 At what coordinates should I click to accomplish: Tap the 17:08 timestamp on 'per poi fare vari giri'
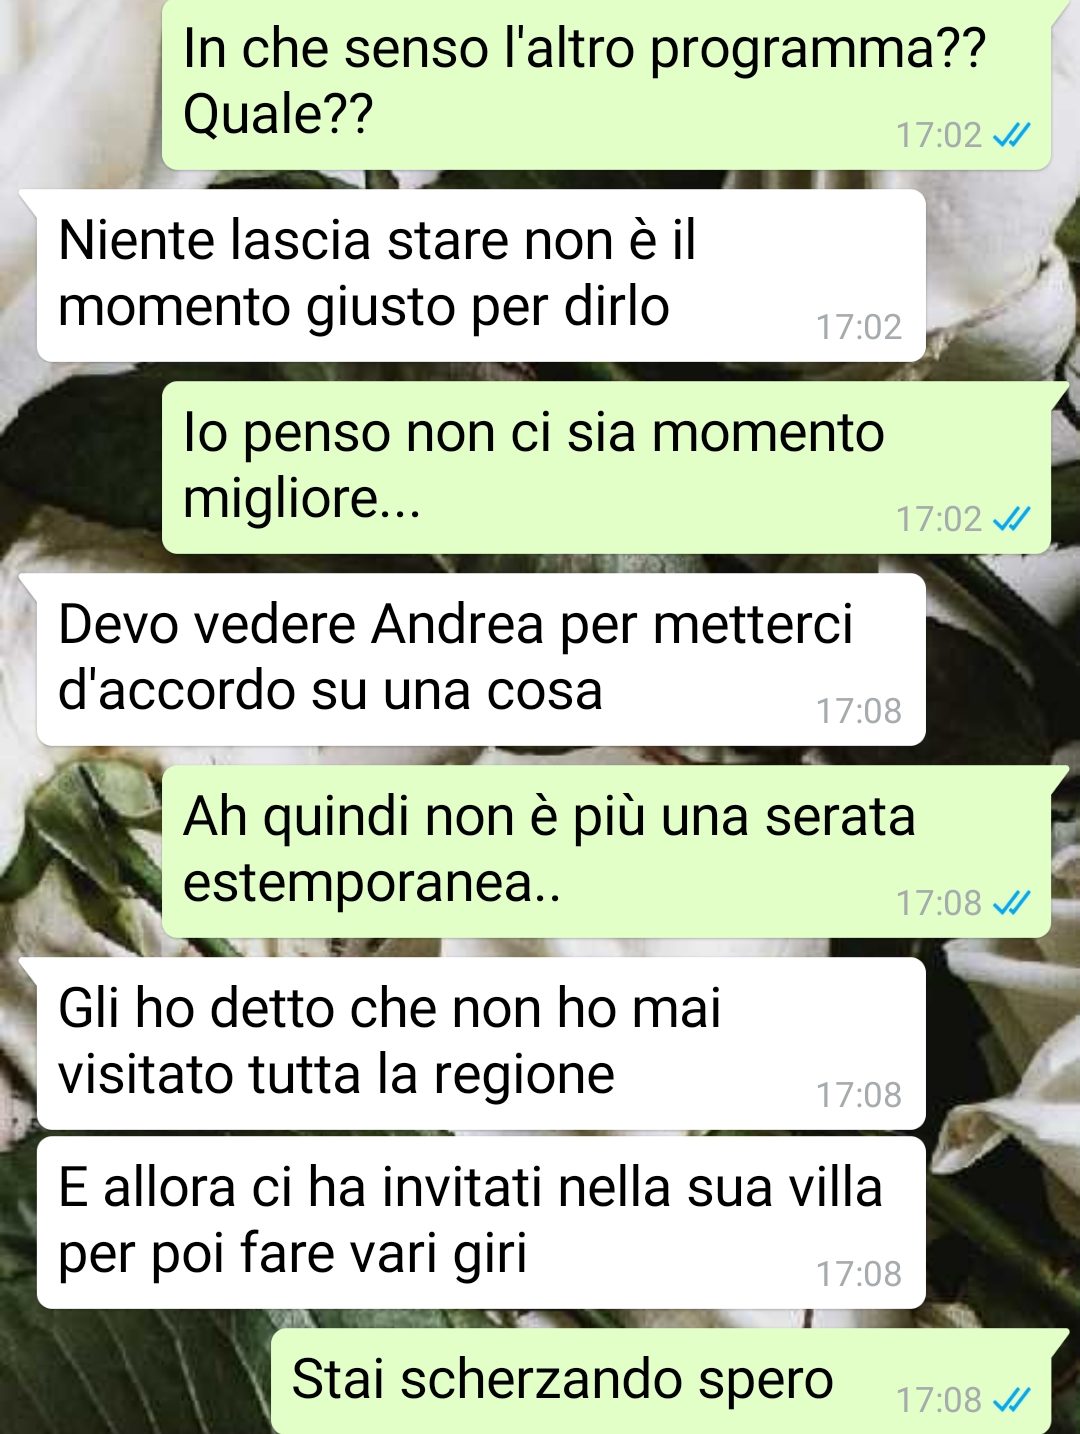(858, 1274)
